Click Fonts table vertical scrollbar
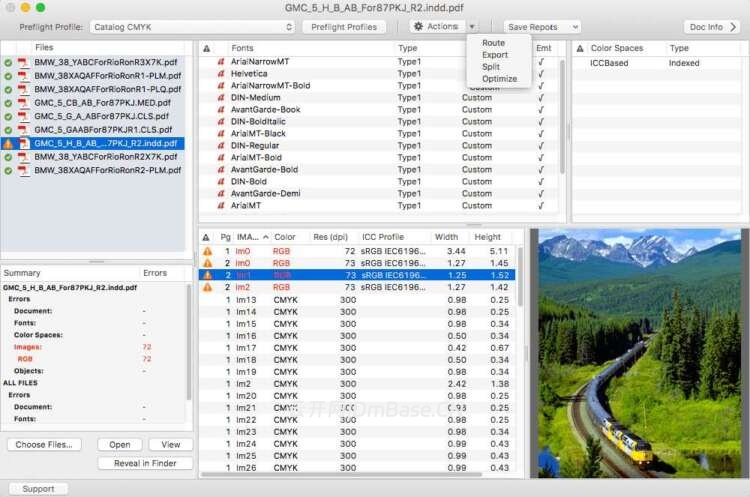The image size is (750, 497). (562, 116)
